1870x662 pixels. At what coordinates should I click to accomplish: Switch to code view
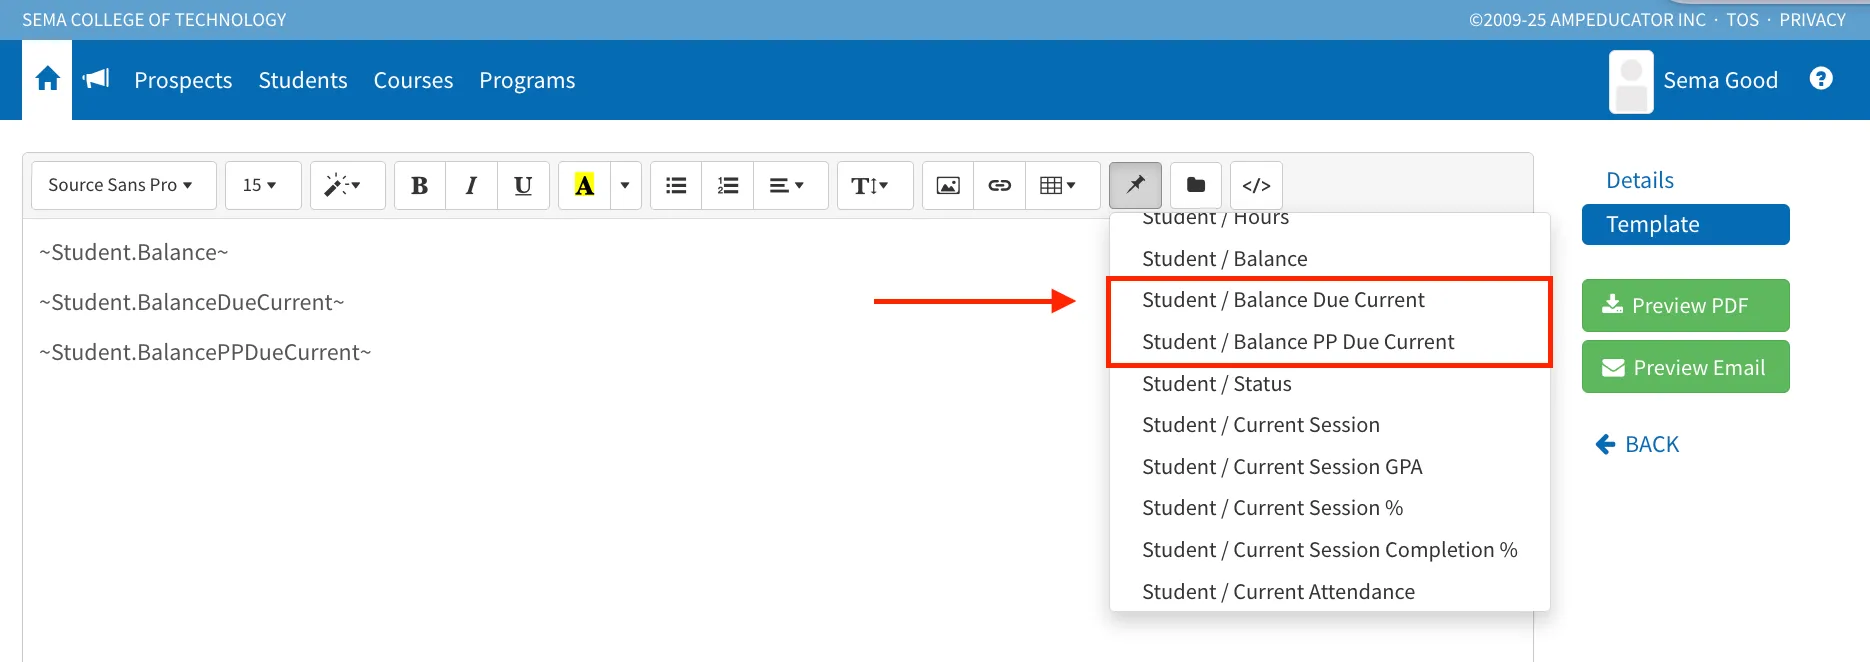click(1256, 185)
